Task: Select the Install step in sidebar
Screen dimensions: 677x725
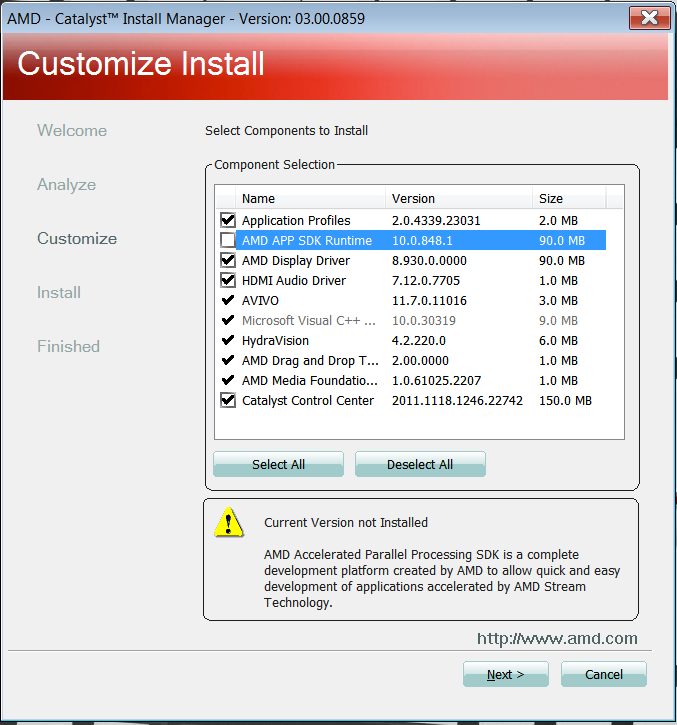Action: click(x=59, y=293)
